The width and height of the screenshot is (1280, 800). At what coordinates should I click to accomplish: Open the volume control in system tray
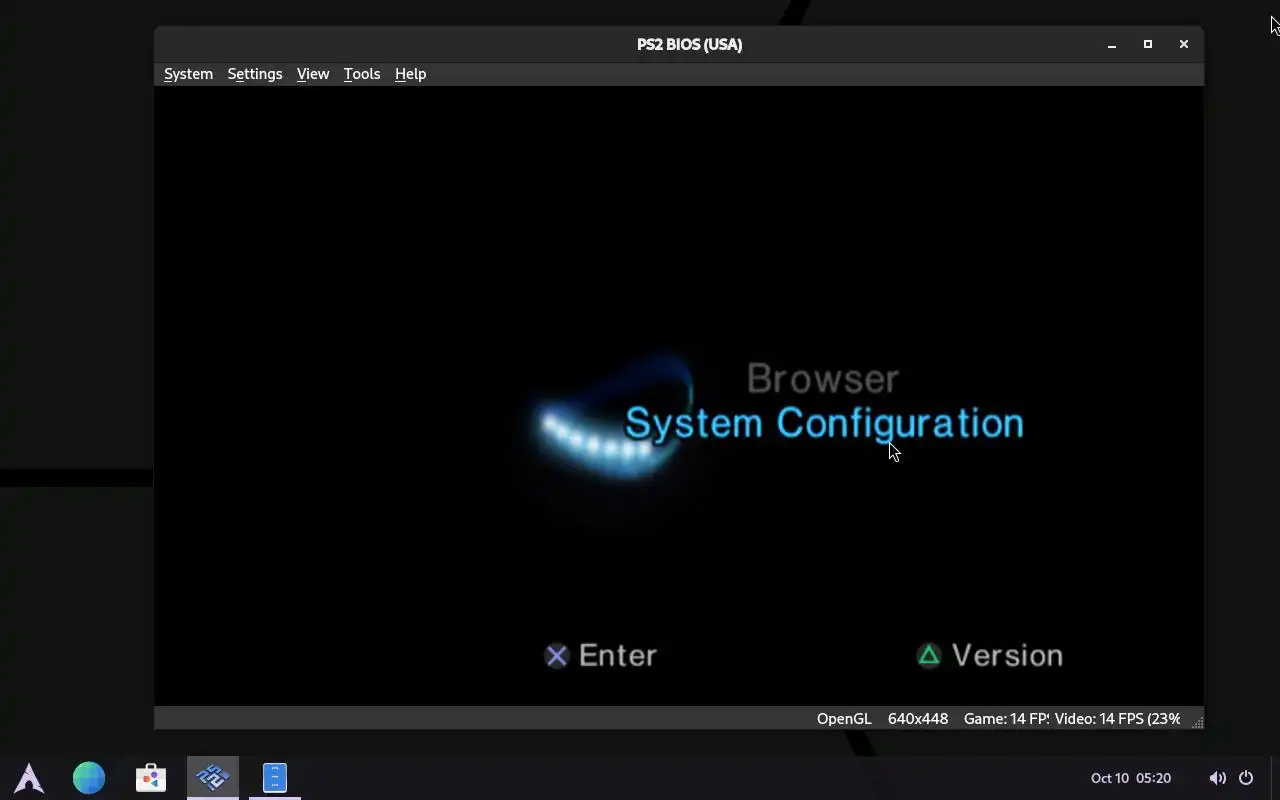pyautogui.click(x=1217, y=778)
